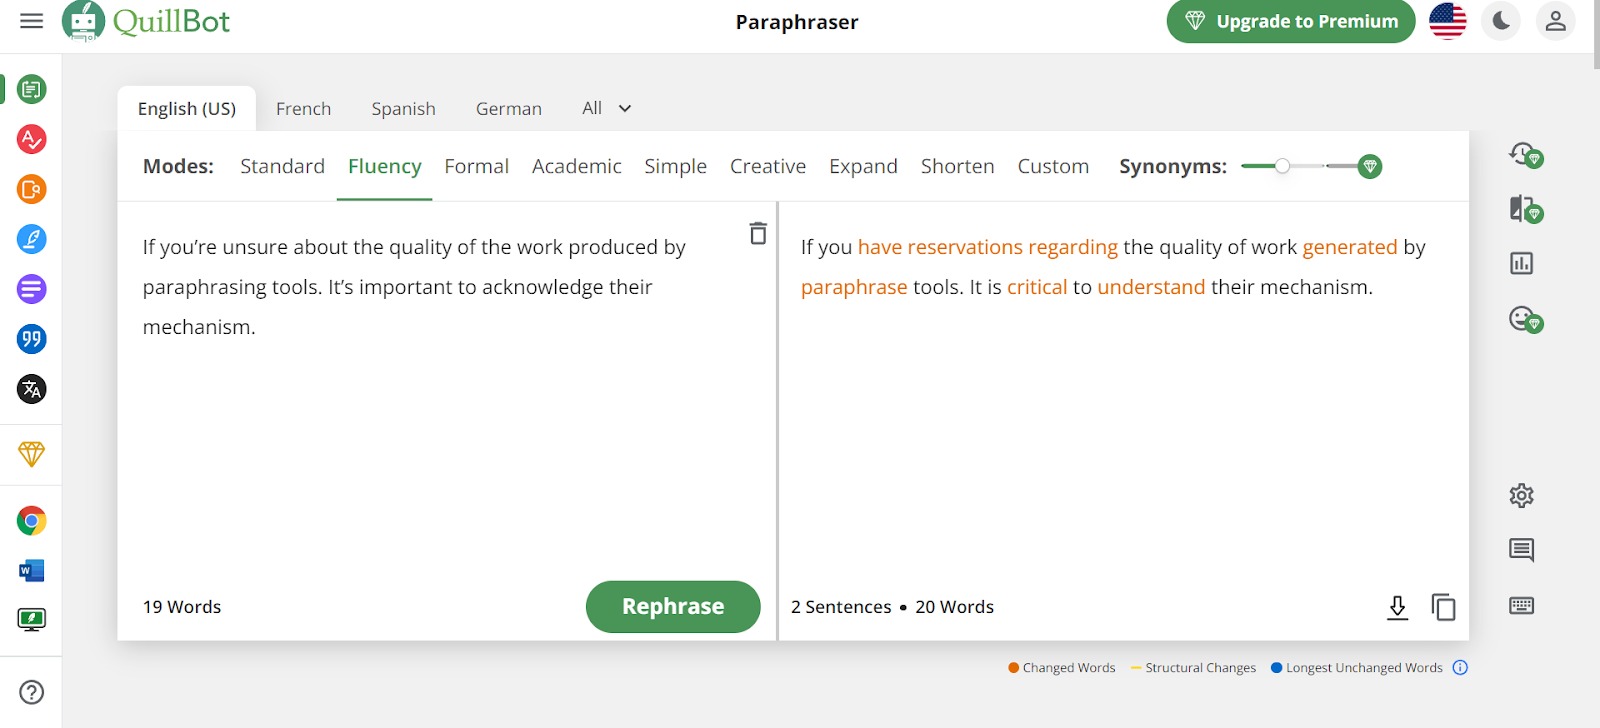Open the Feedback comment icon

tap(1522, 549)
